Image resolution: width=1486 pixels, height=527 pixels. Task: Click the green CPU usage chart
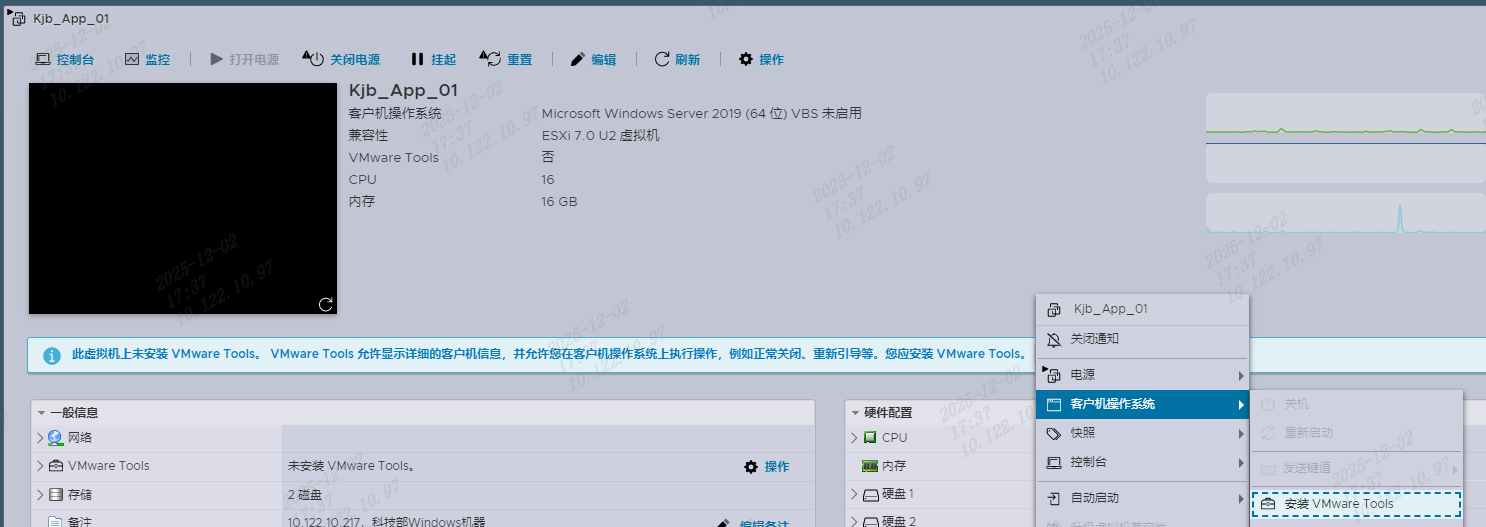coord(1345,117)
